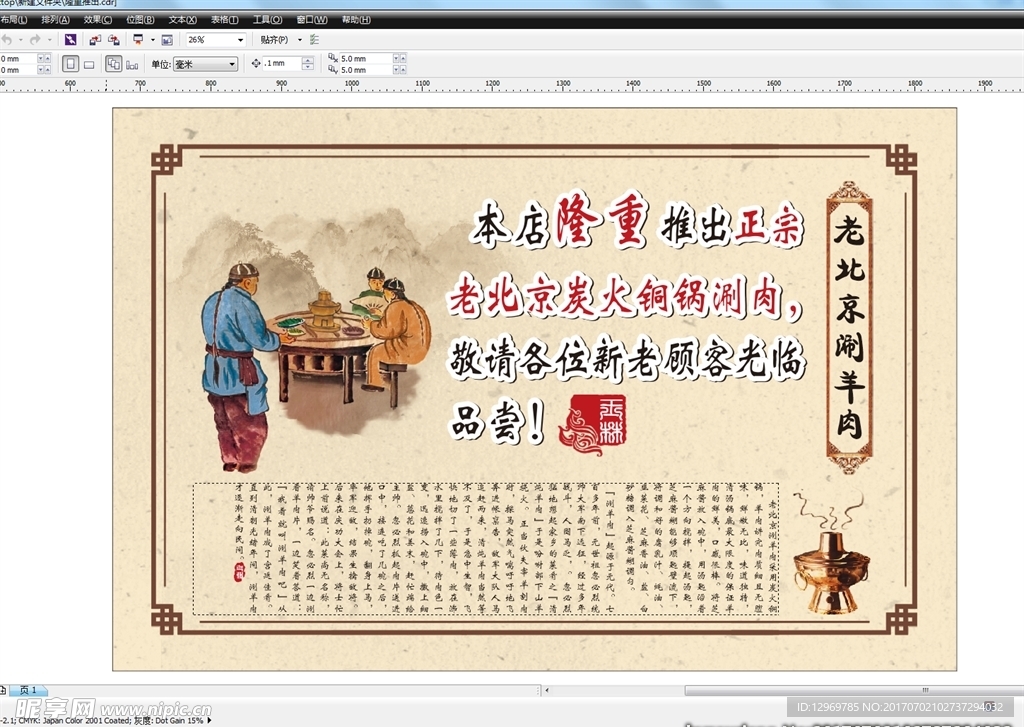Open the 文本(X) menu
The width and height of the screenshot is (1024, 727).
pos(182,19)
